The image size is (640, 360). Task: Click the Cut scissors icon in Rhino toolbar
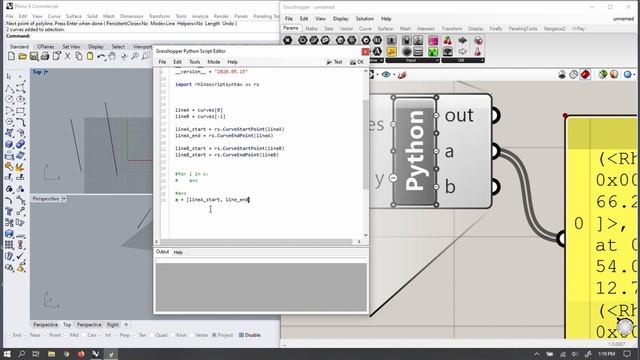[67, 56]
